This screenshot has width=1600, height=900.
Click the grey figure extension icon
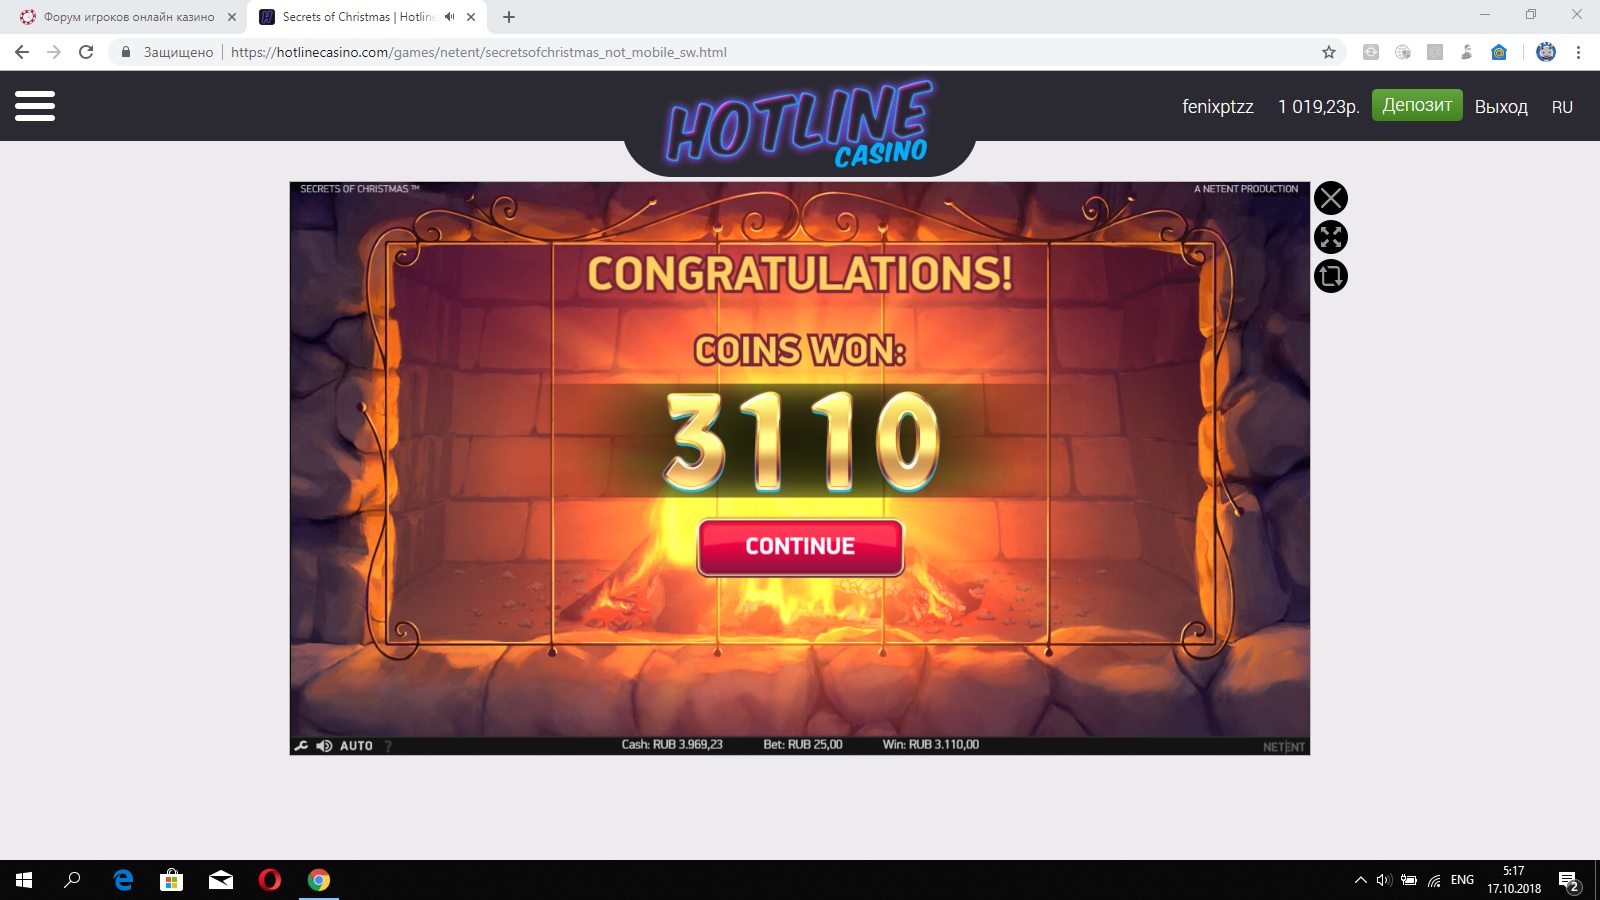click(x=1467, y=52)
